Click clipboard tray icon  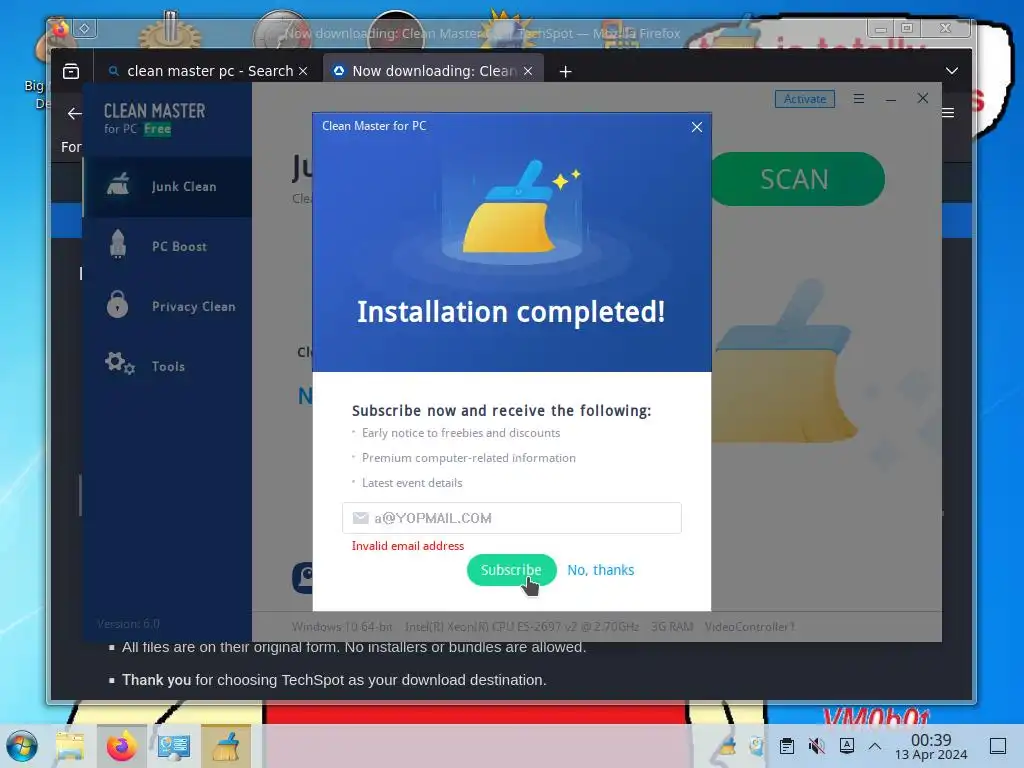787,746
